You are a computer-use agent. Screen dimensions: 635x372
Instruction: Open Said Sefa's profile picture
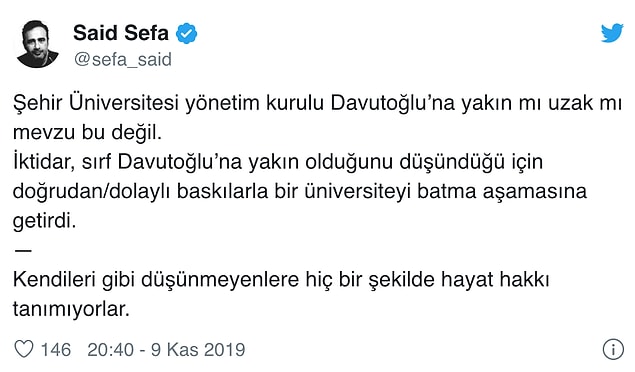click(x=37, y=44)
